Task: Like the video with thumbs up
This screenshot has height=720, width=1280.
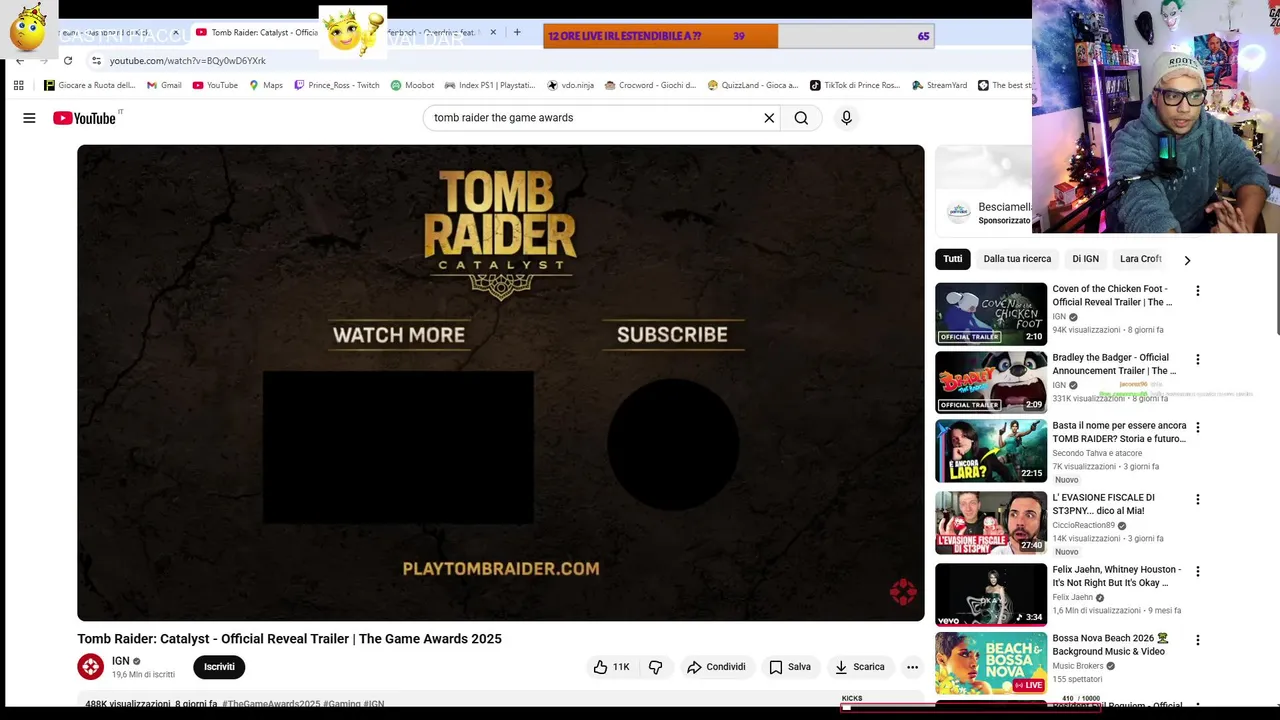Action: coord(611,667)
